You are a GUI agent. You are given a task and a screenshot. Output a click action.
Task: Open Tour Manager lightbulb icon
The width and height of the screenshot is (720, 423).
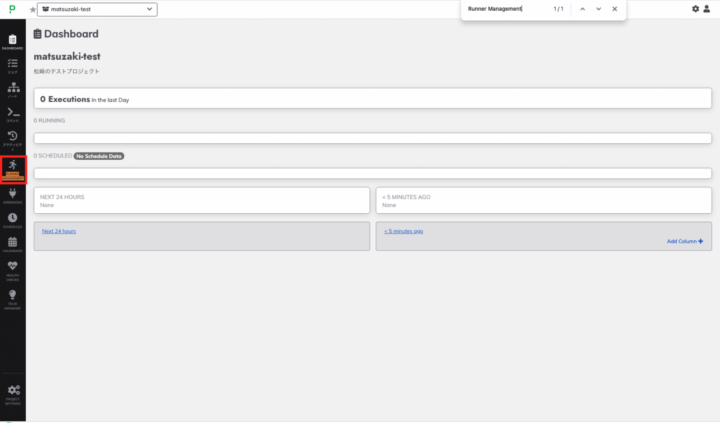click(x=12, y=296)
